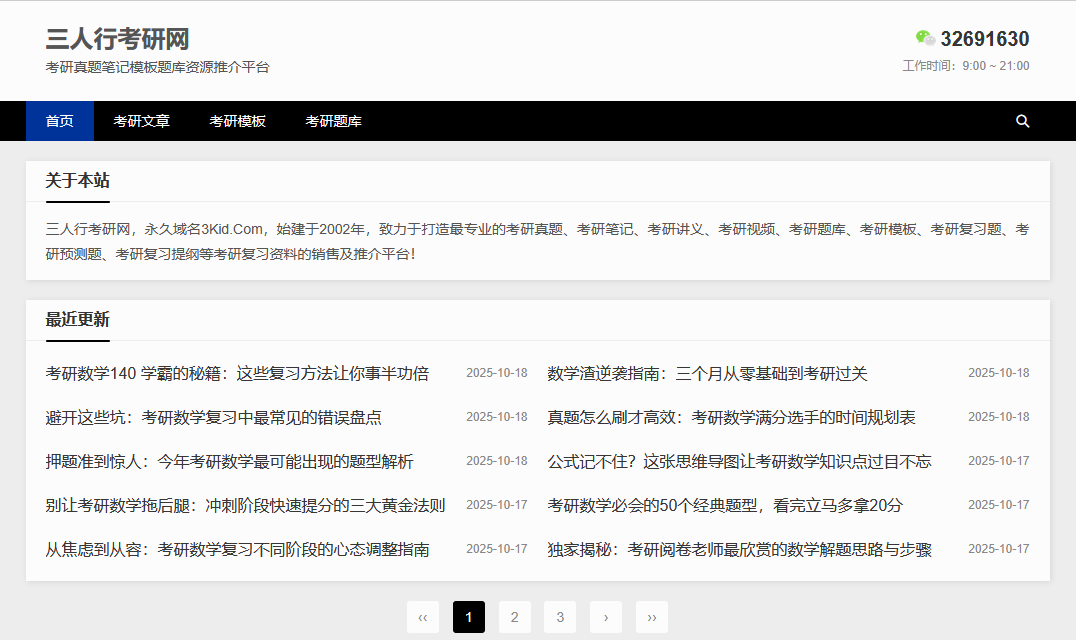Open the 首页 navigation tab
The image size is (1076, 640).
tap(59, 121)
